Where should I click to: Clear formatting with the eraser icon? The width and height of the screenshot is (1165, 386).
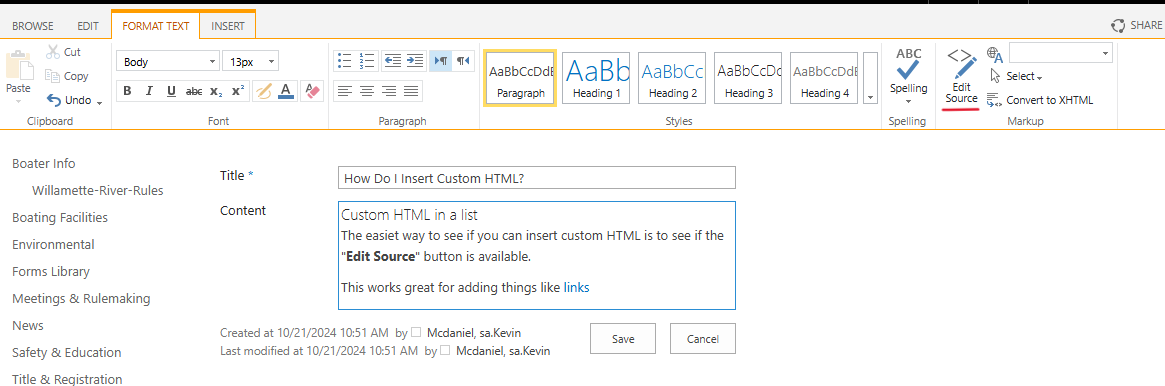click(312, 91)
